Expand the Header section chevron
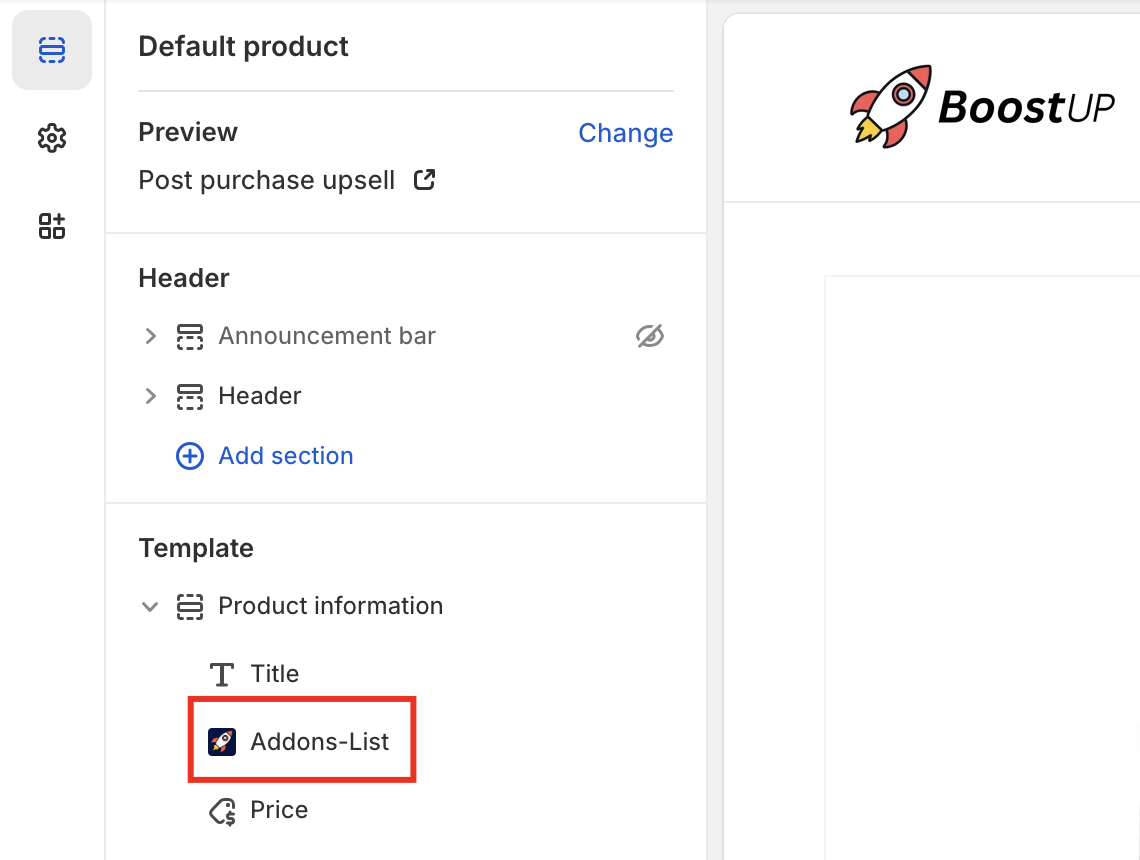Image resolution: width=1140 pixels, height=860 pixels. pos(151,396)
